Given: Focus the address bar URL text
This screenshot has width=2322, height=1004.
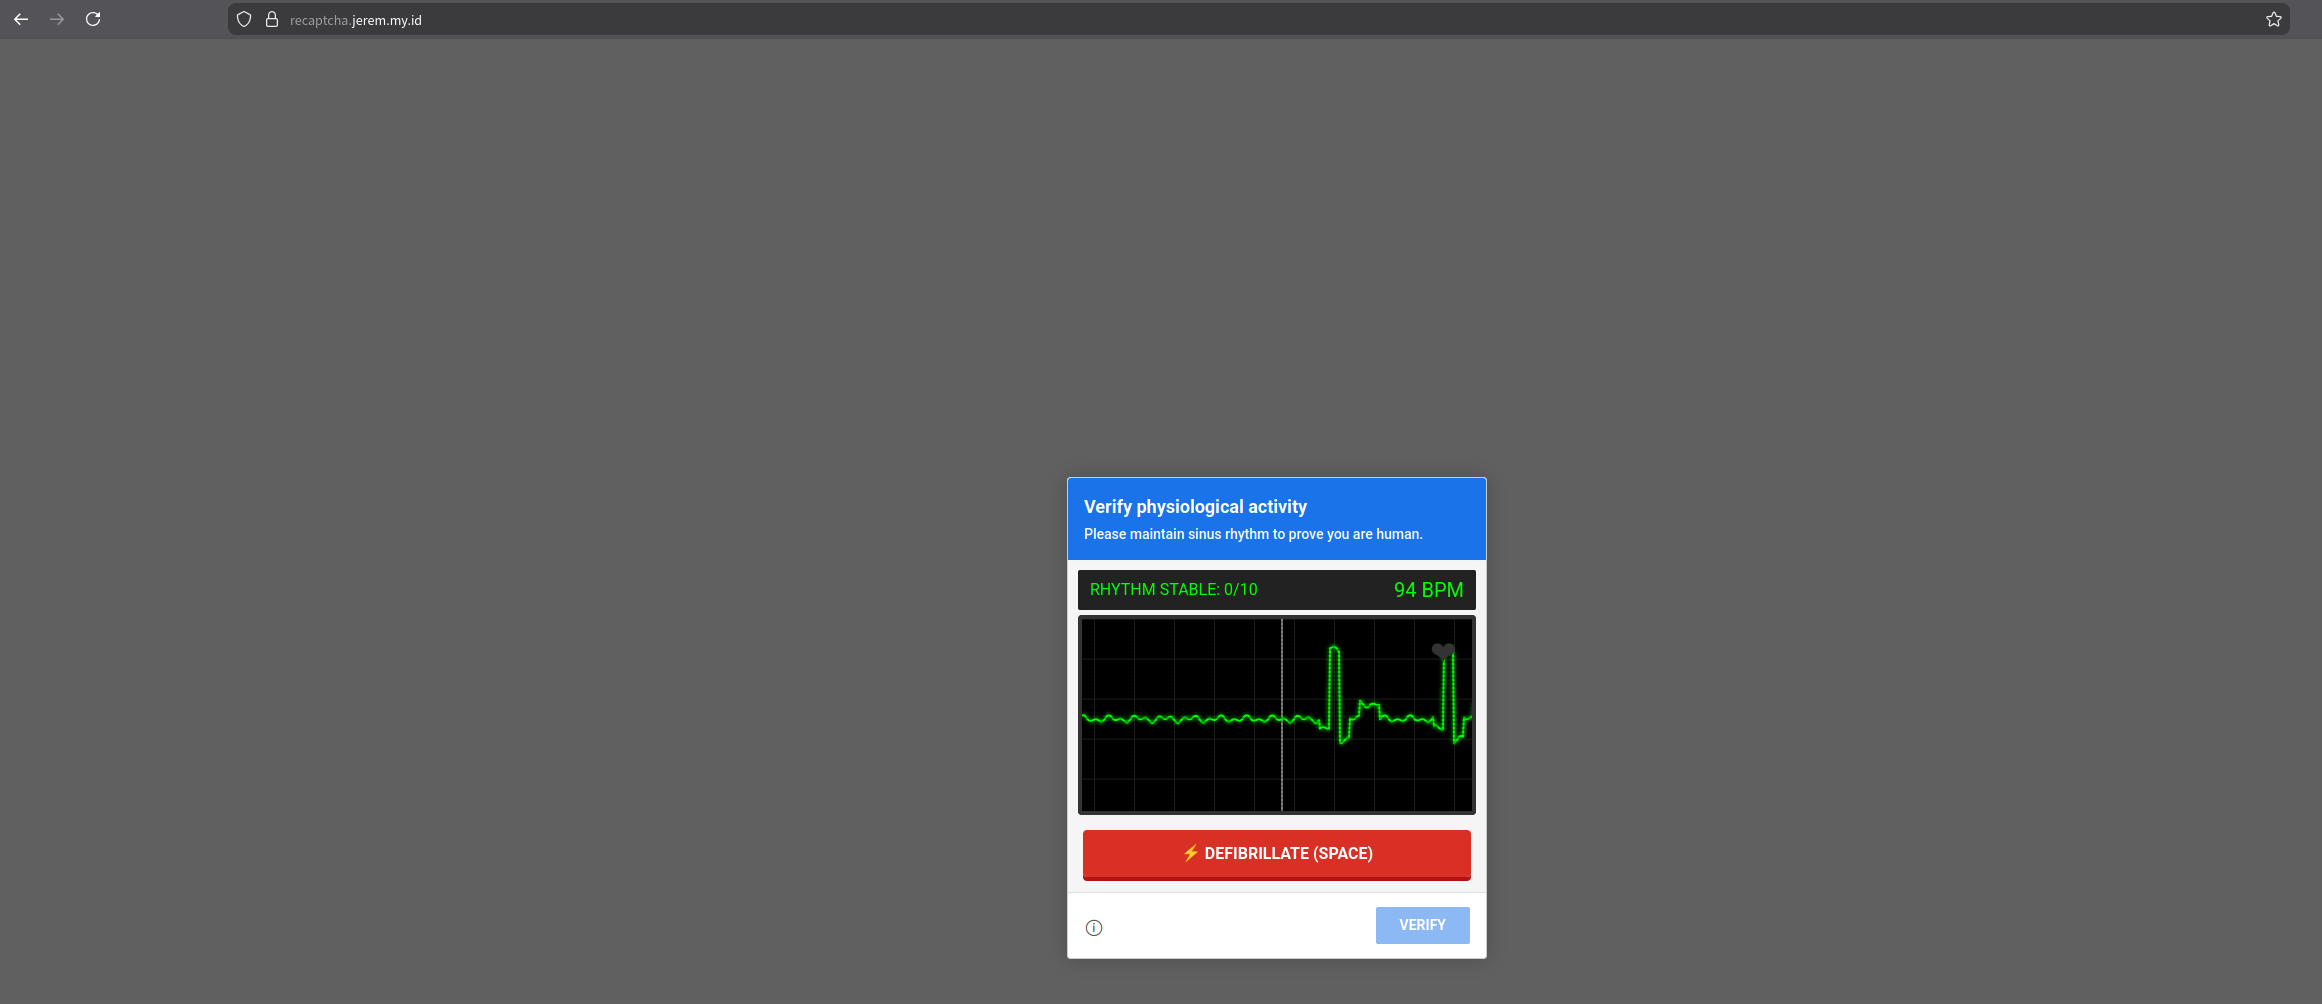Looking at the screenshot, I should [x=356, y=20].
